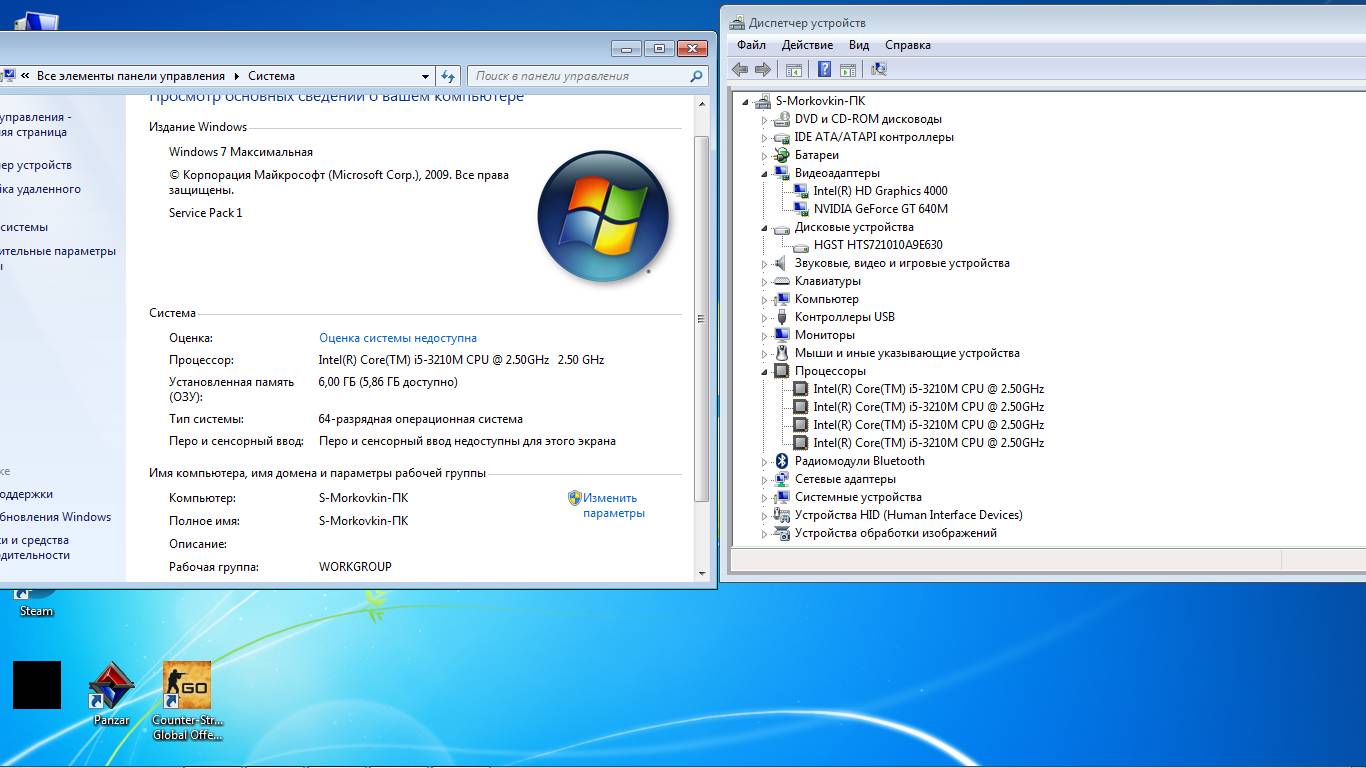1366x768 pixels.
Task: Open the address bar history dropdown arrow
Action: point(425,76)
